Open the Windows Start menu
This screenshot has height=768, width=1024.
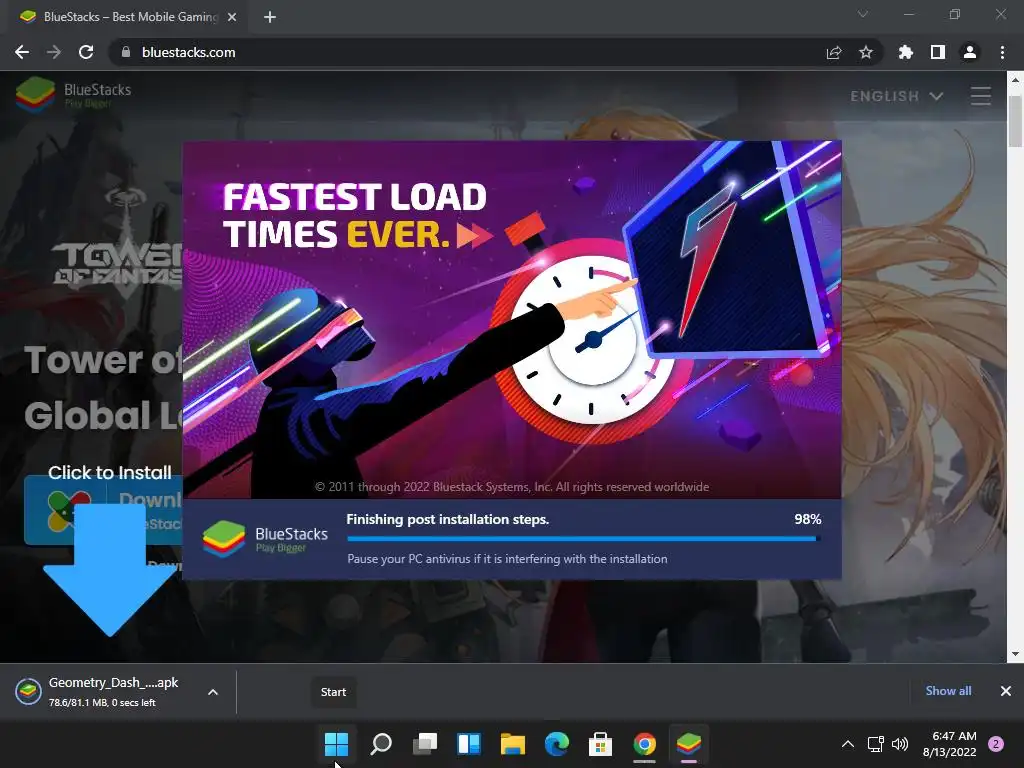(x=336, y=744)
